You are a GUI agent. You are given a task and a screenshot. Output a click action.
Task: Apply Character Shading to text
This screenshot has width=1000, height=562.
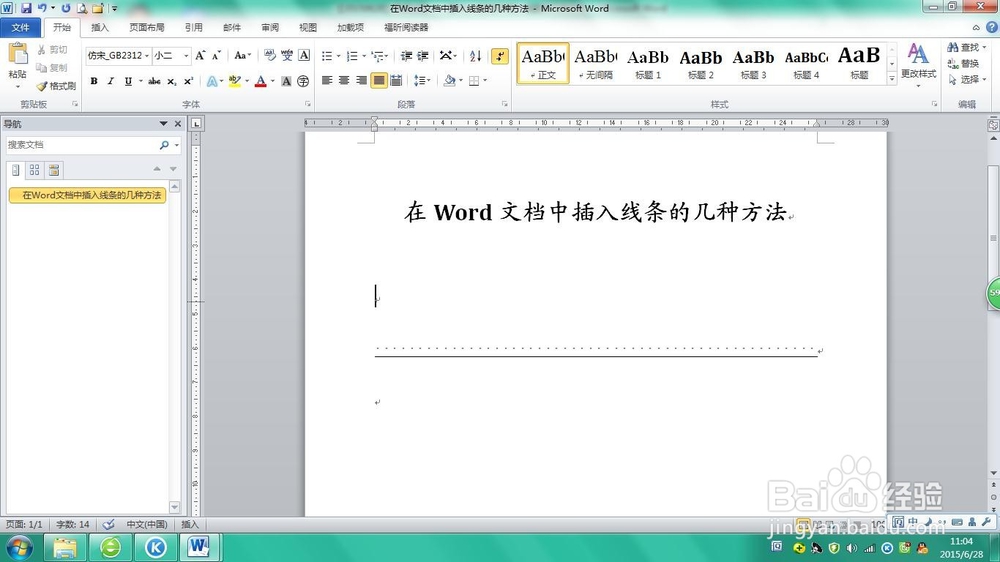pyautogui.click(x=286, y=81)
